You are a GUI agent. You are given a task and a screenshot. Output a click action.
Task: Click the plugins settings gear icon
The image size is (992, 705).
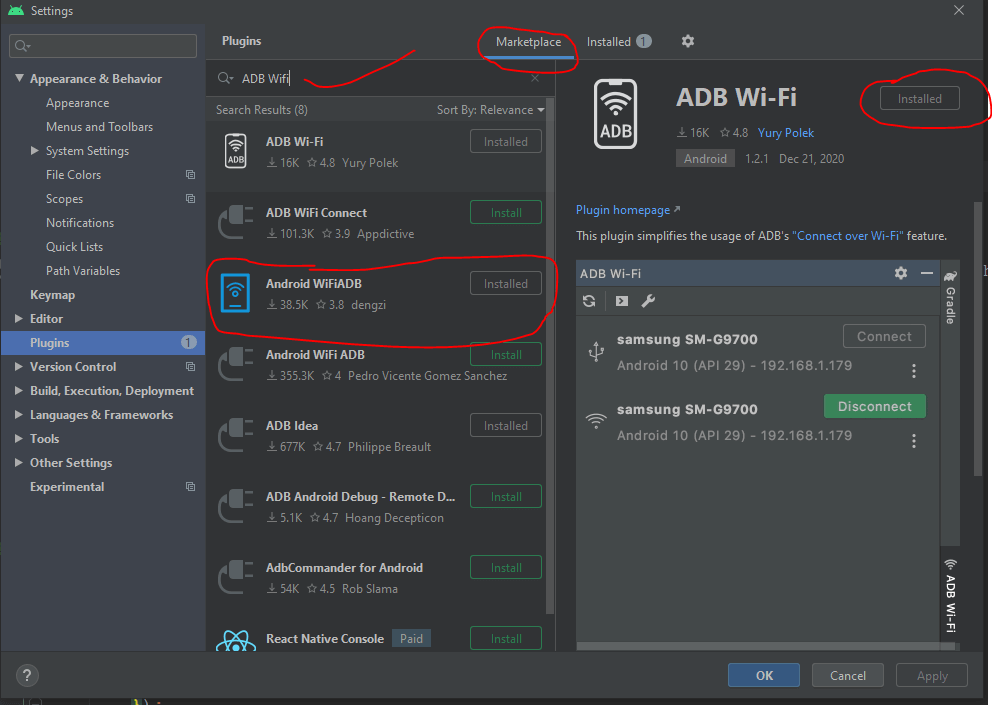pos(687,41)
